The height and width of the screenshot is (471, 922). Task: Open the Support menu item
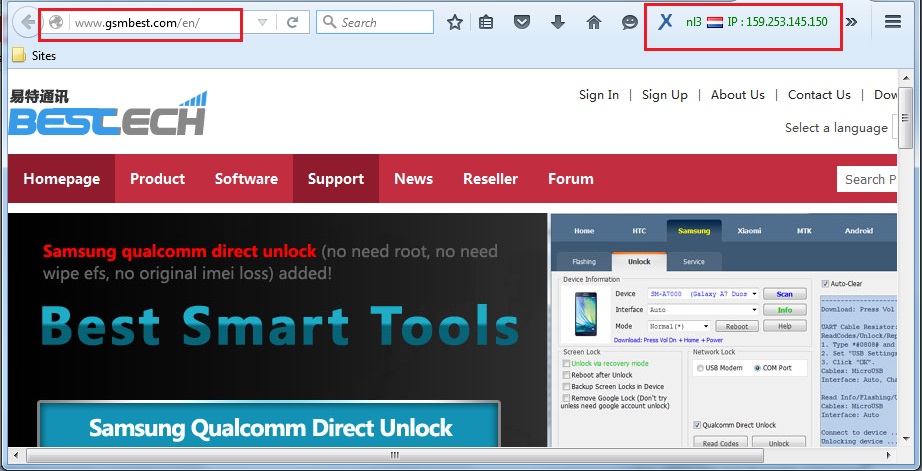(336, 179)
